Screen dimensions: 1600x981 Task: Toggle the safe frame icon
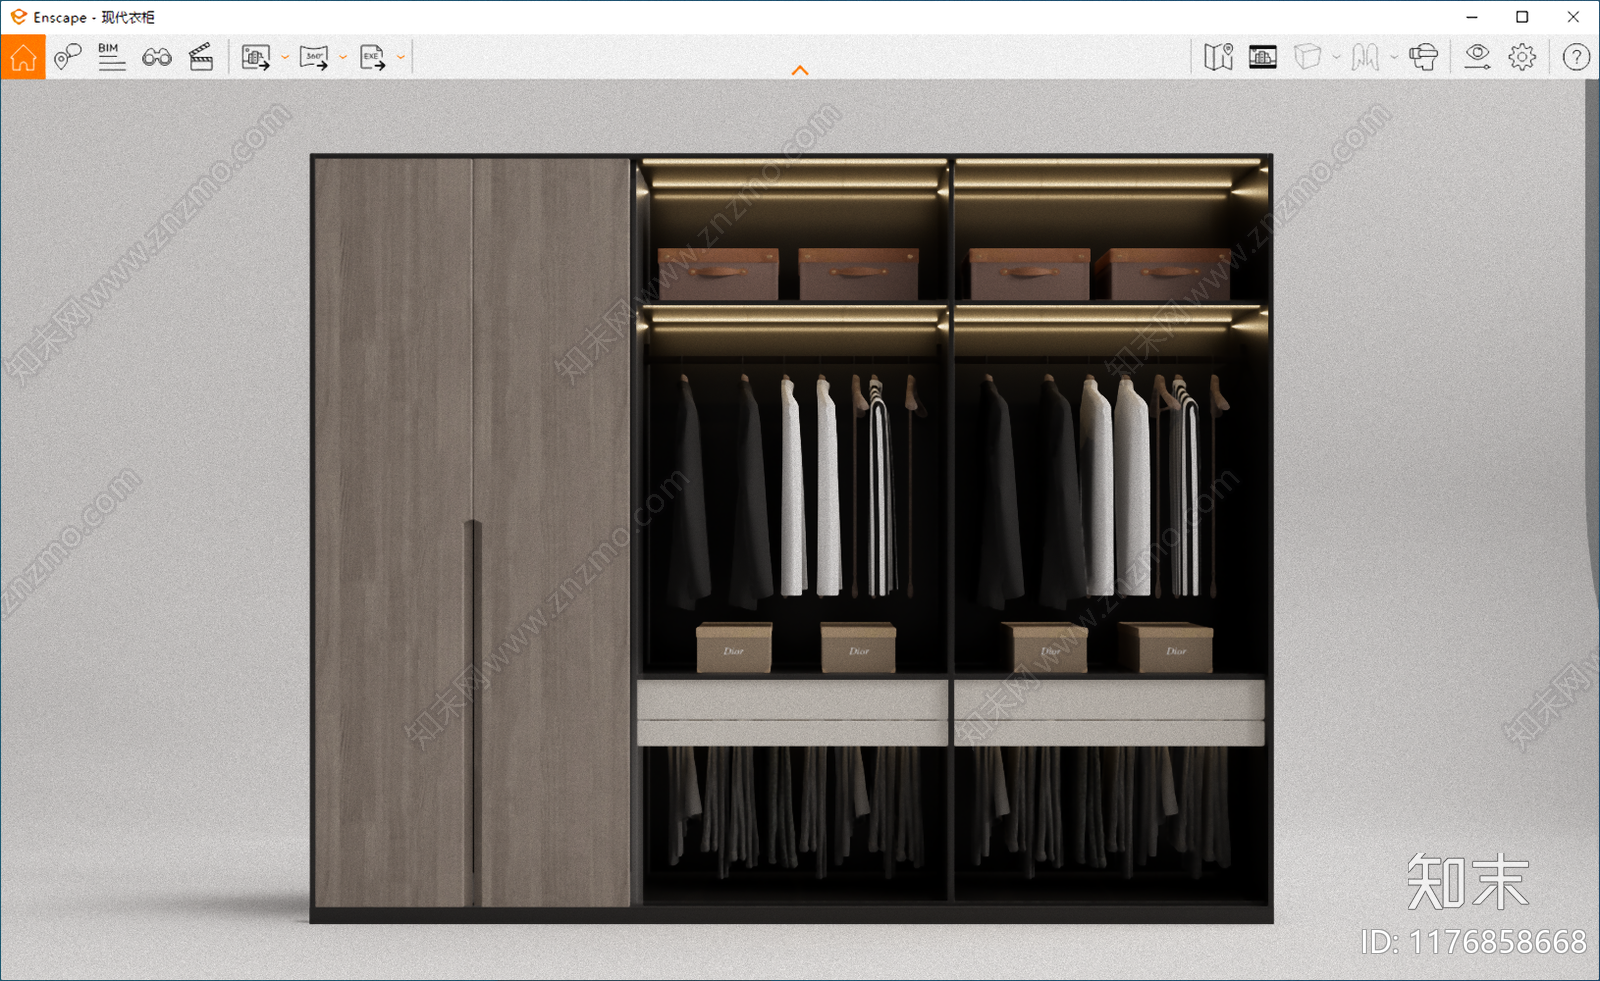point(1263,57)
